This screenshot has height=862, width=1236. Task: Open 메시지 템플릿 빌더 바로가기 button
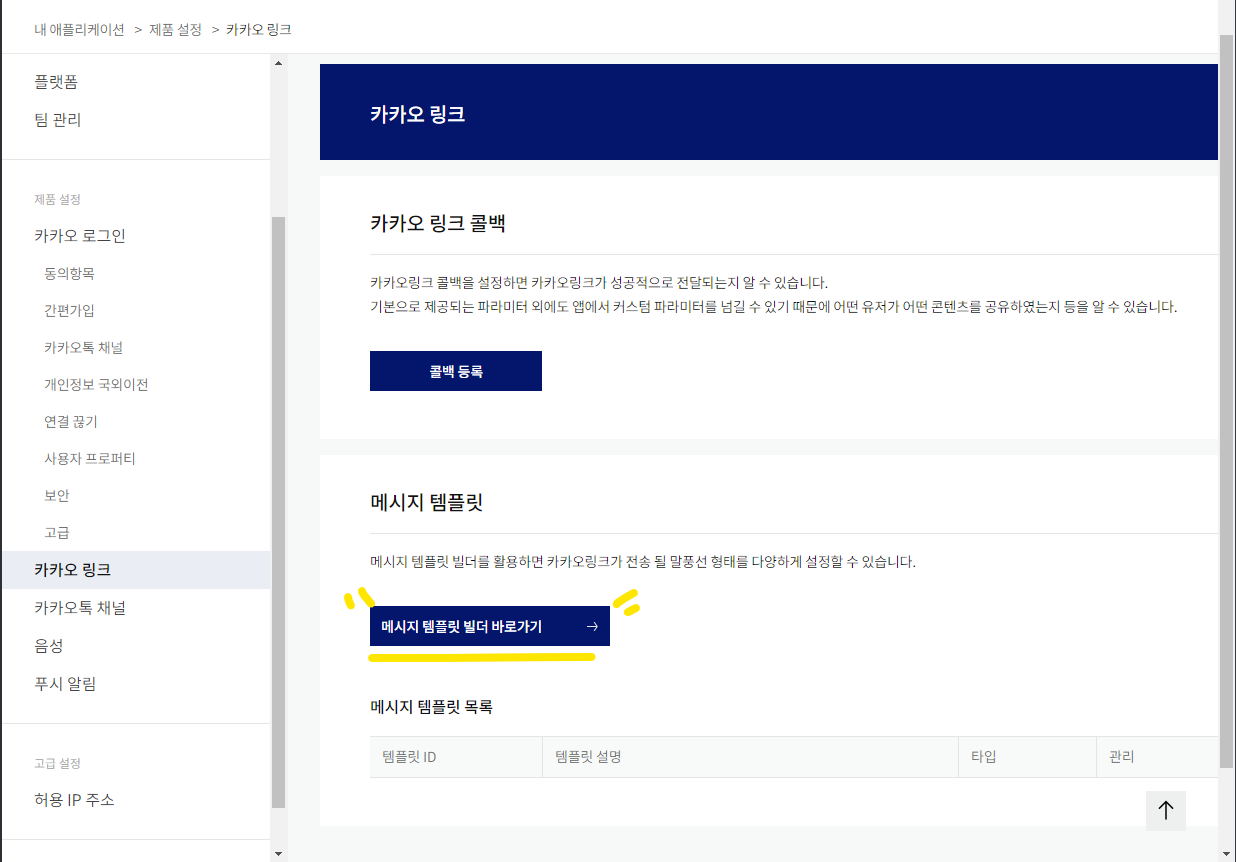(x=490, y=626)
